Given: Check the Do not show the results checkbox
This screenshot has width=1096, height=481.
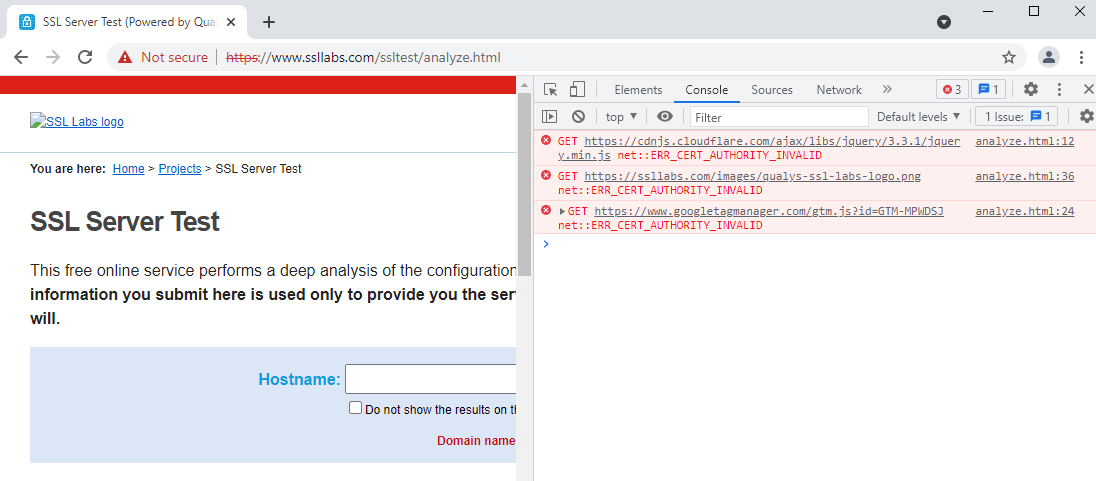Looking at the screenshot, I should click(356, 408).
